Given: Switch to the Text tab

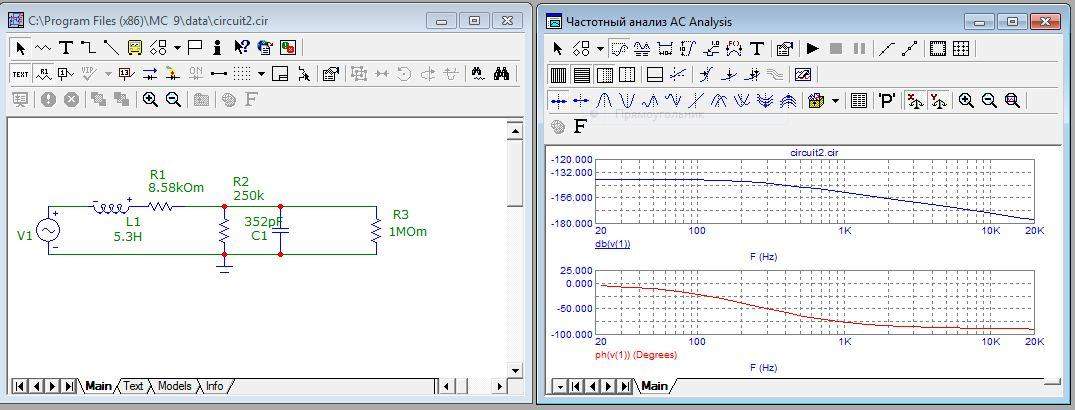Looking at the screenshot, I should coord(133,385).
